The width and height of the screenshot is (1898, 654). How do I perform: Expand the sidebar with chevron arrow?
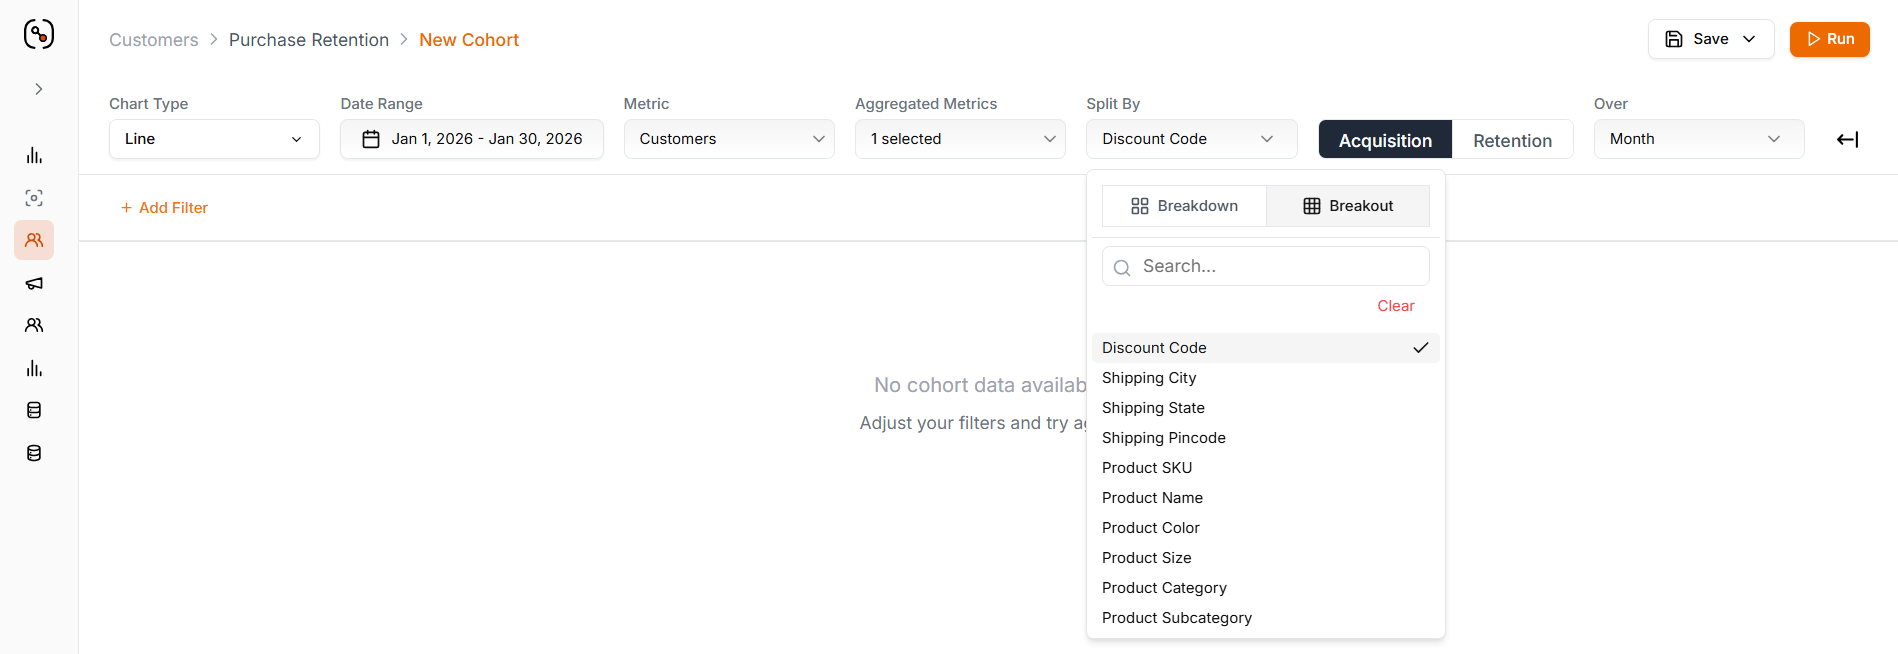(x=39, y=89)
